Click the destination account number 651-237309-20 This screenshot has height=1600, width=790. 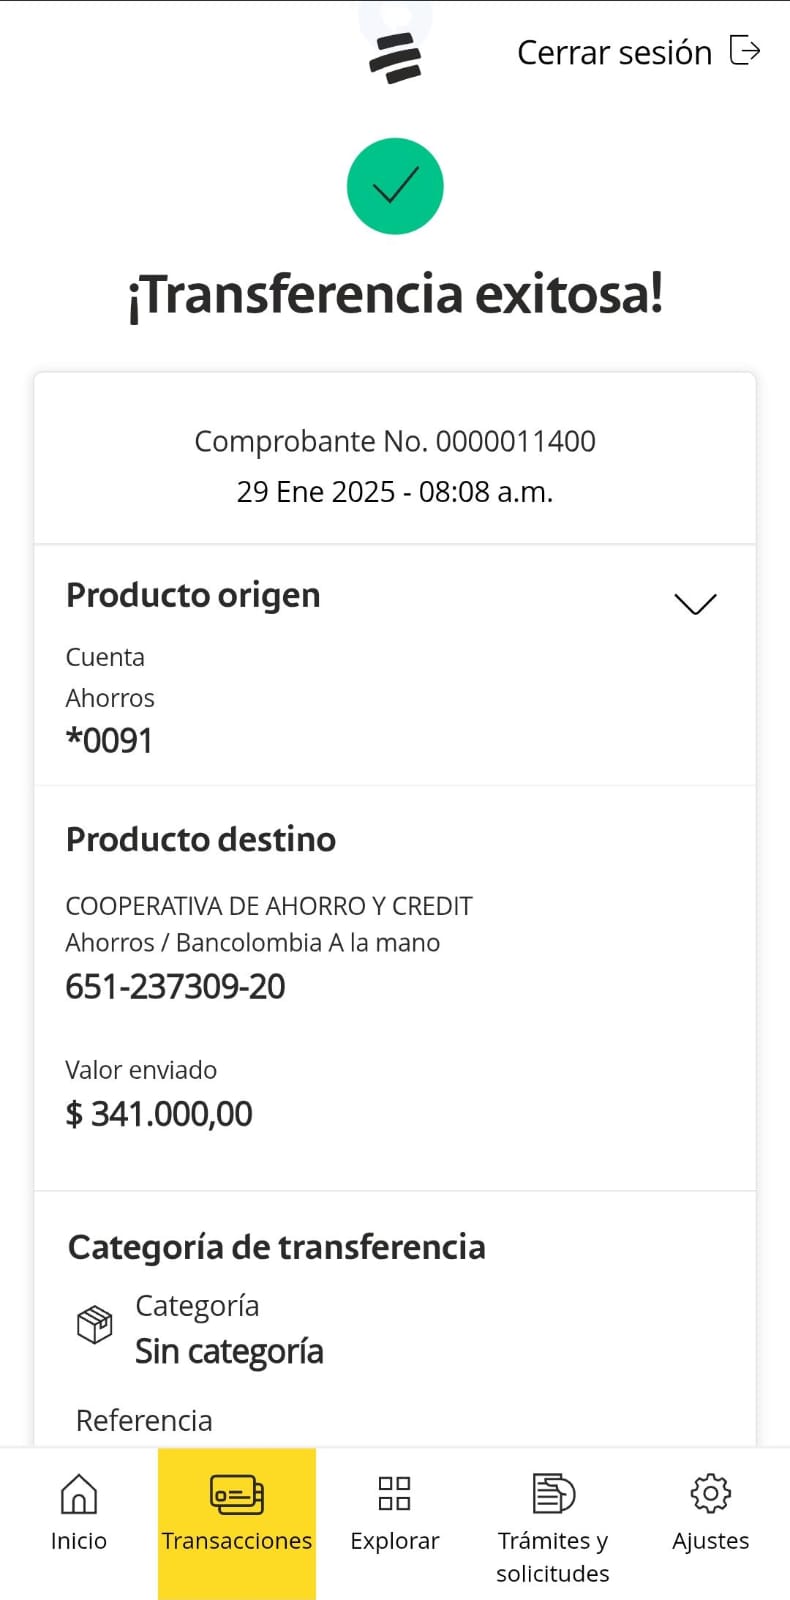tap(175, 987)
